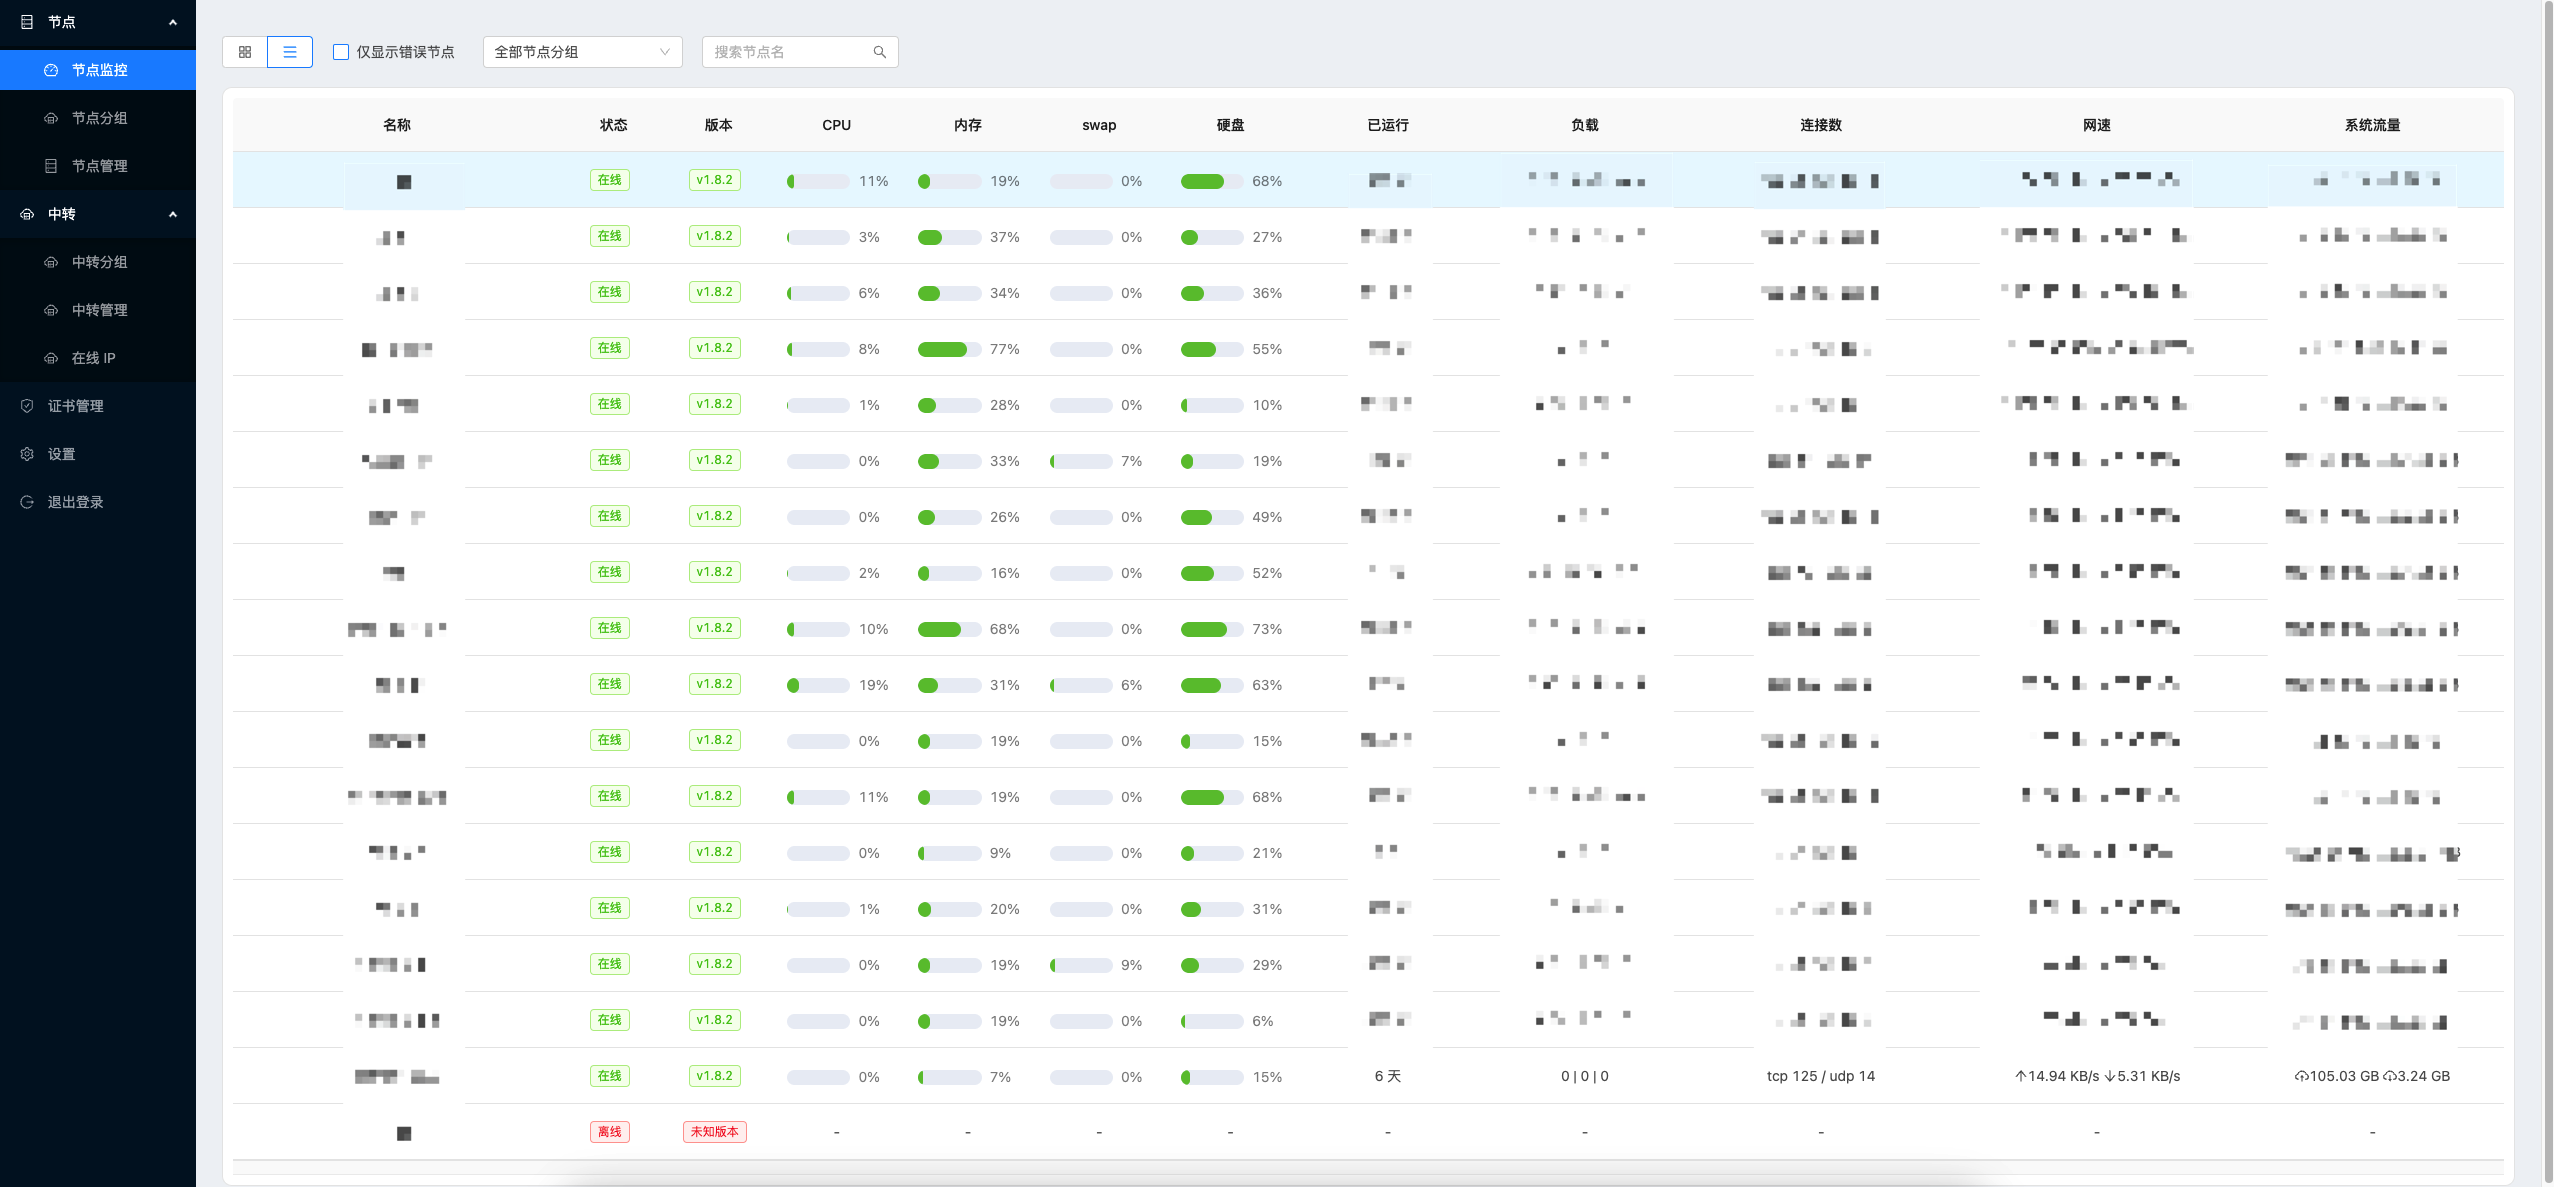
Task: Click the 名称 column header
Action: pos(397,125)
